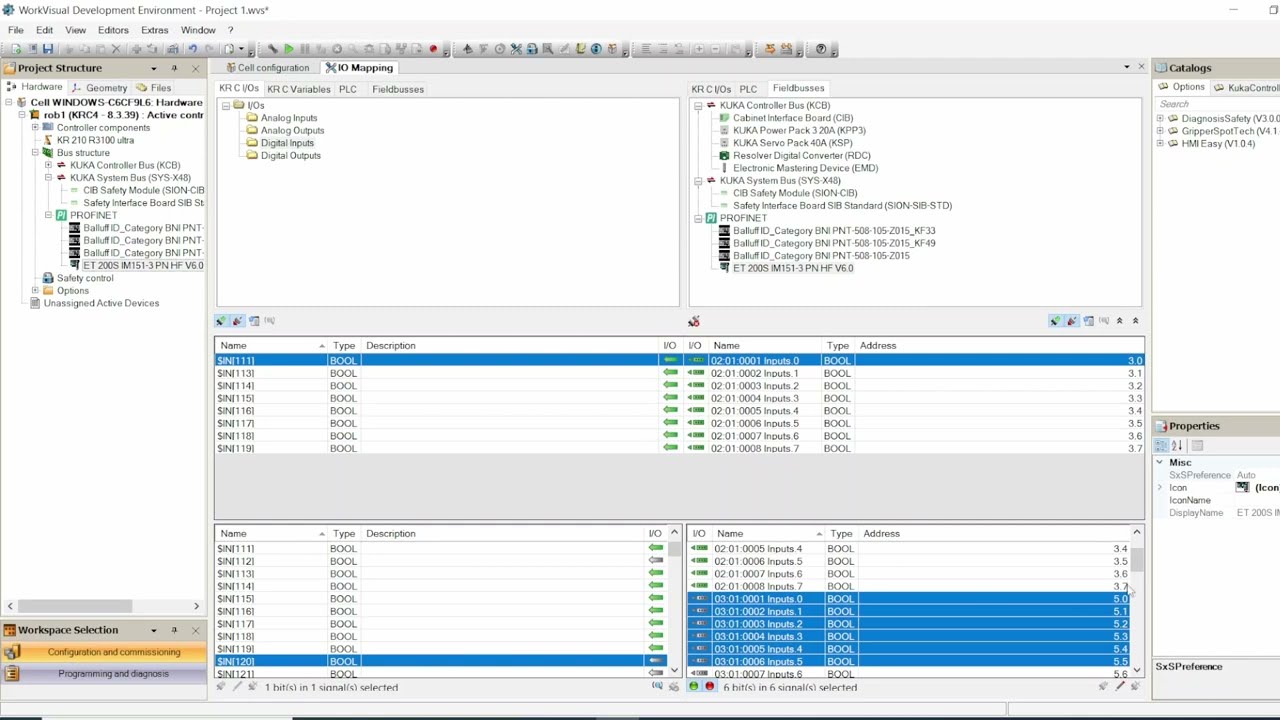Image resolution: width=1280 pixels, height=720 pixels.
Task: Click the categorized sort icon in Properties
Action: (x=1161, y=446)
